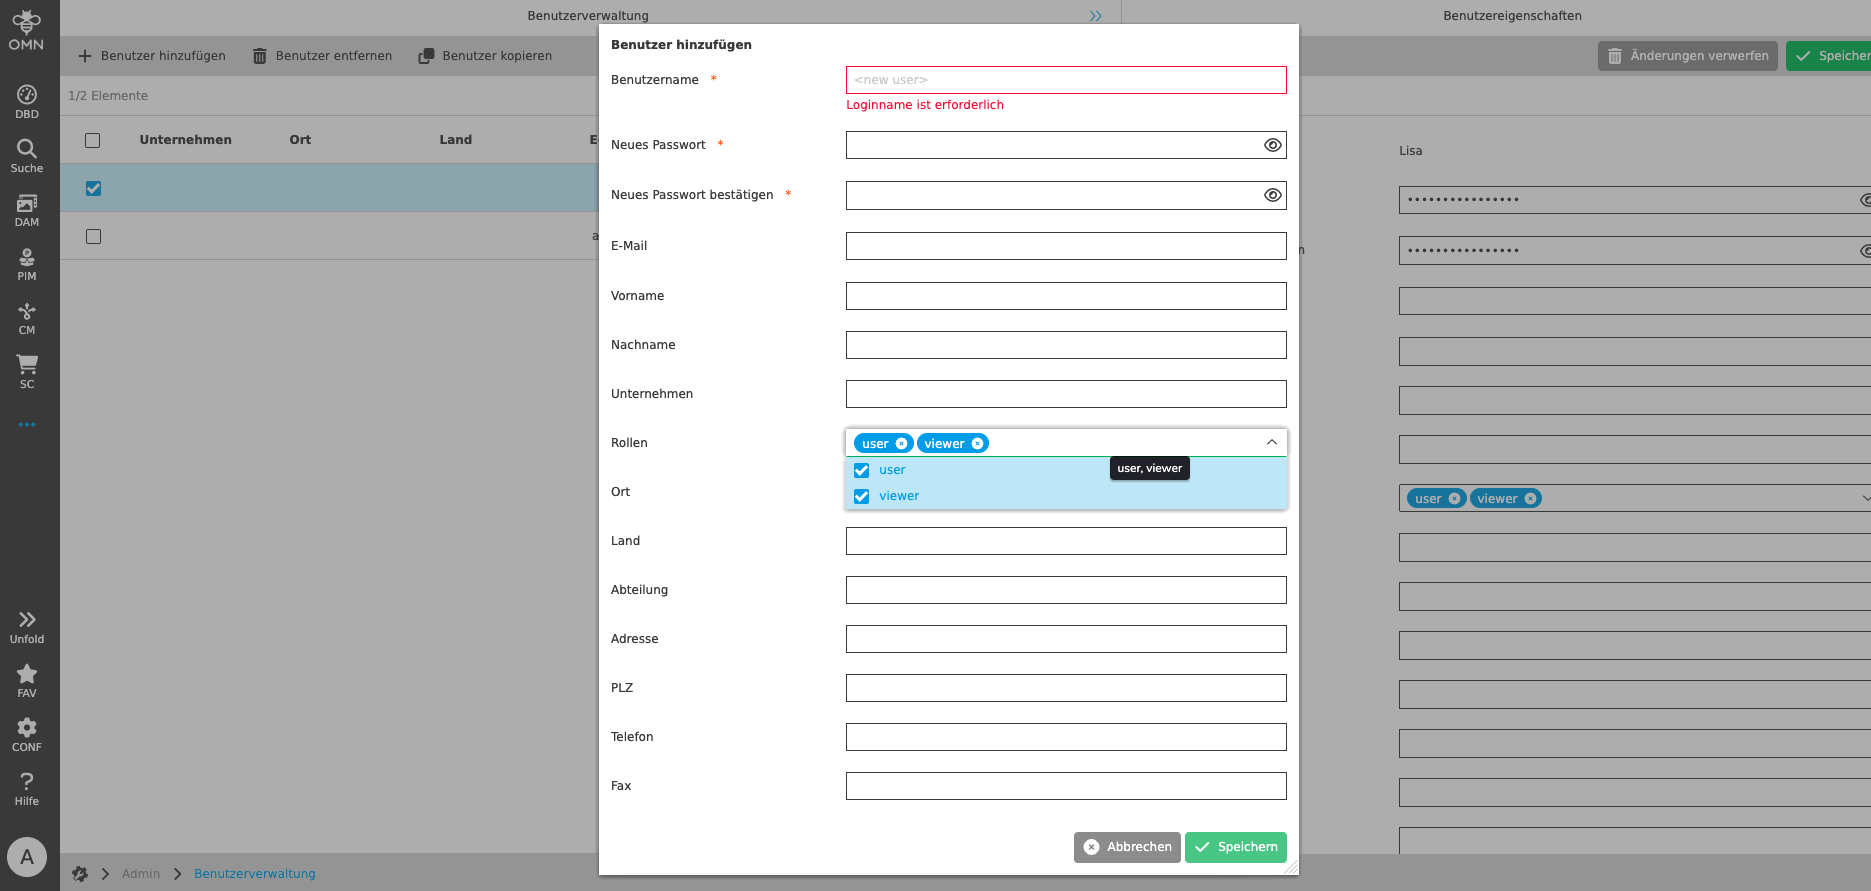Focus the Vorname input field
Screen dimensions: 1871x891
point(1066,296)
